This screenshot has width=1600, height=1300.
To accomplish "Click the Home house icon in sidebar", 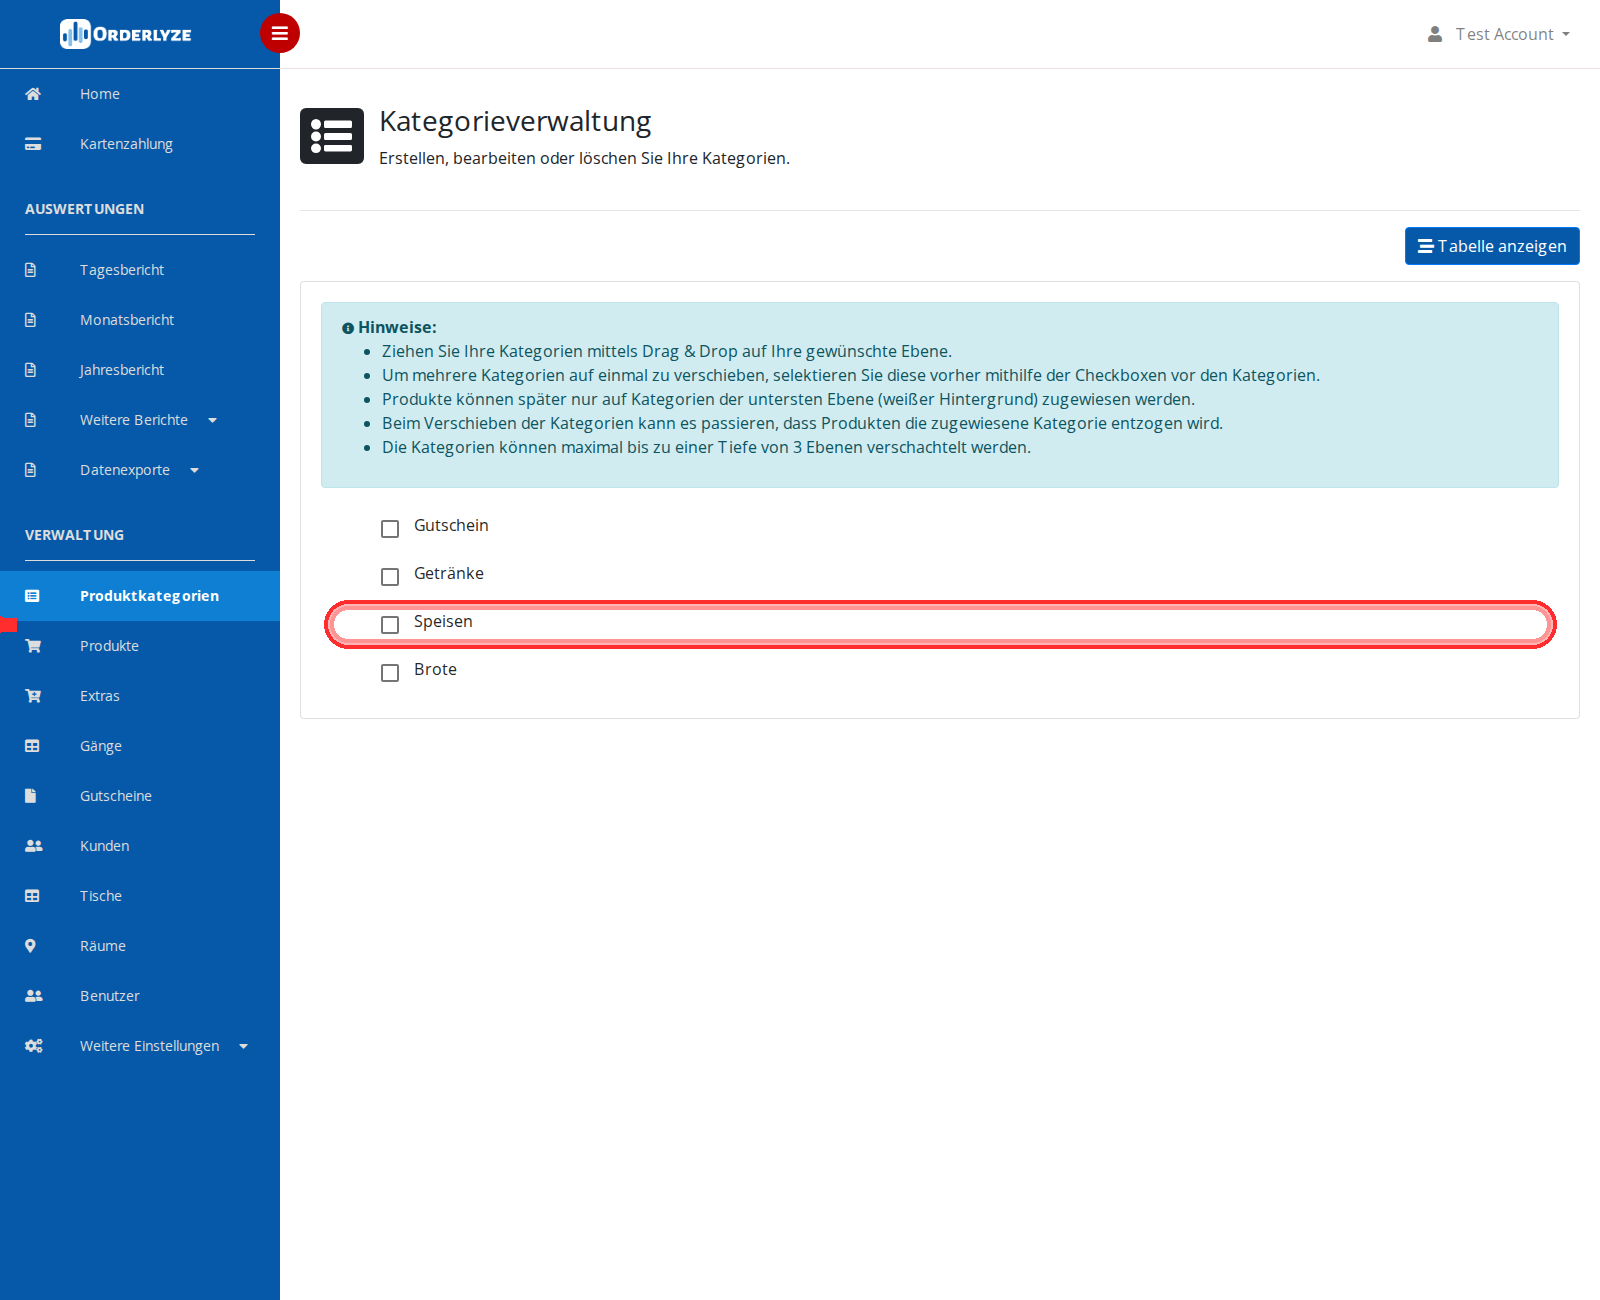I will 33,94.
